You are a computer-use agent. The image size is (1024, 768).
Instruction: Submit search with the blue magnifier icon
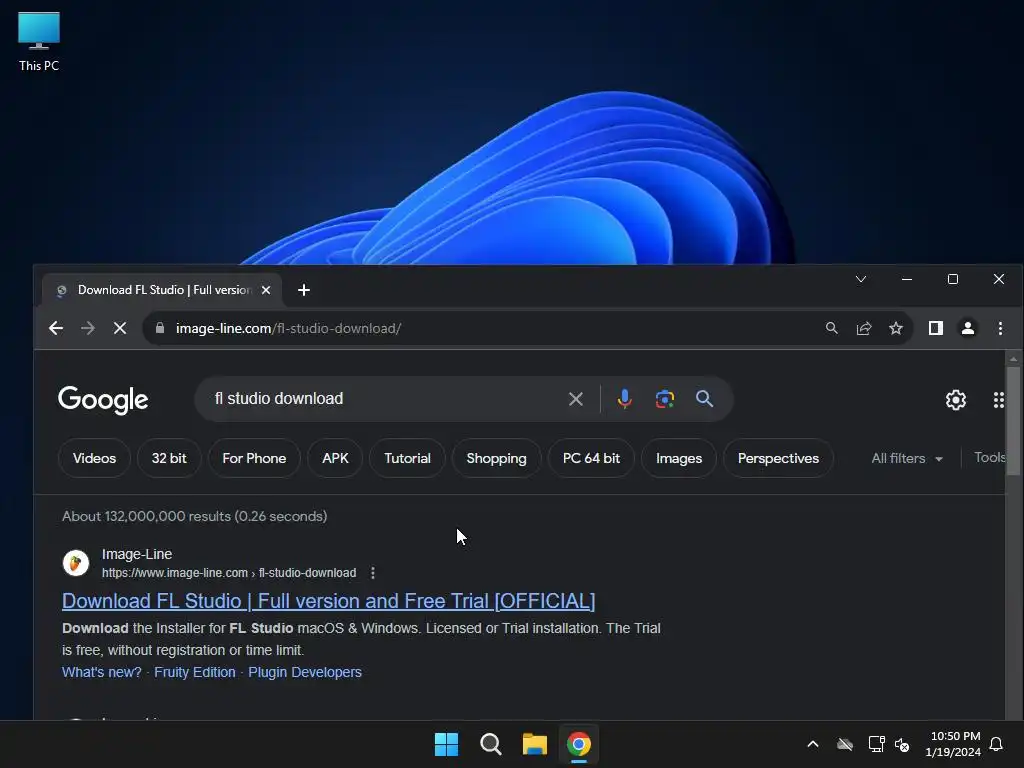(704, 398)
